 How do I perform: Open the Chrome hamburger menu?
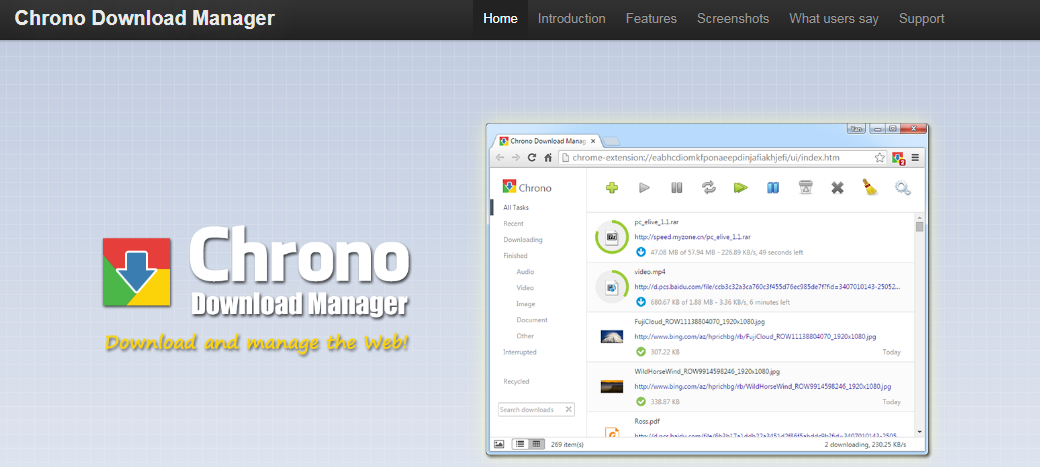(x=915, y=158)
